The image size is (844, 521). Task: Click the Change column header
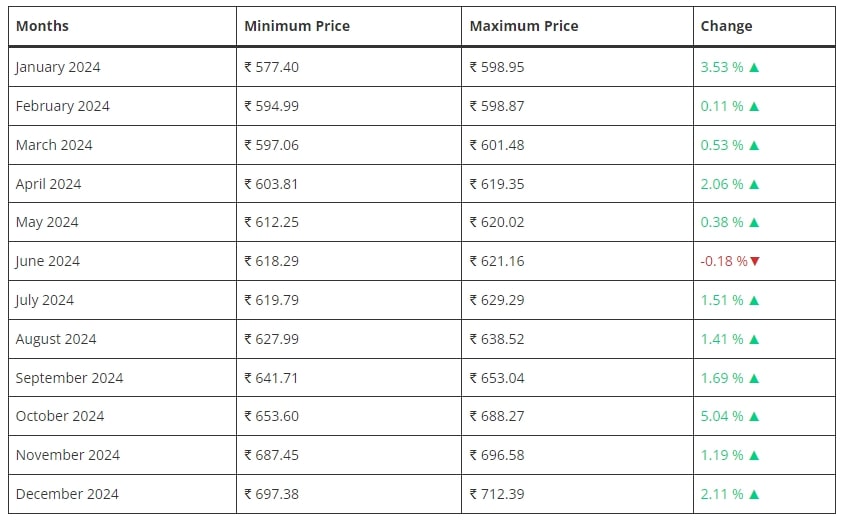[x=726, y=26]
